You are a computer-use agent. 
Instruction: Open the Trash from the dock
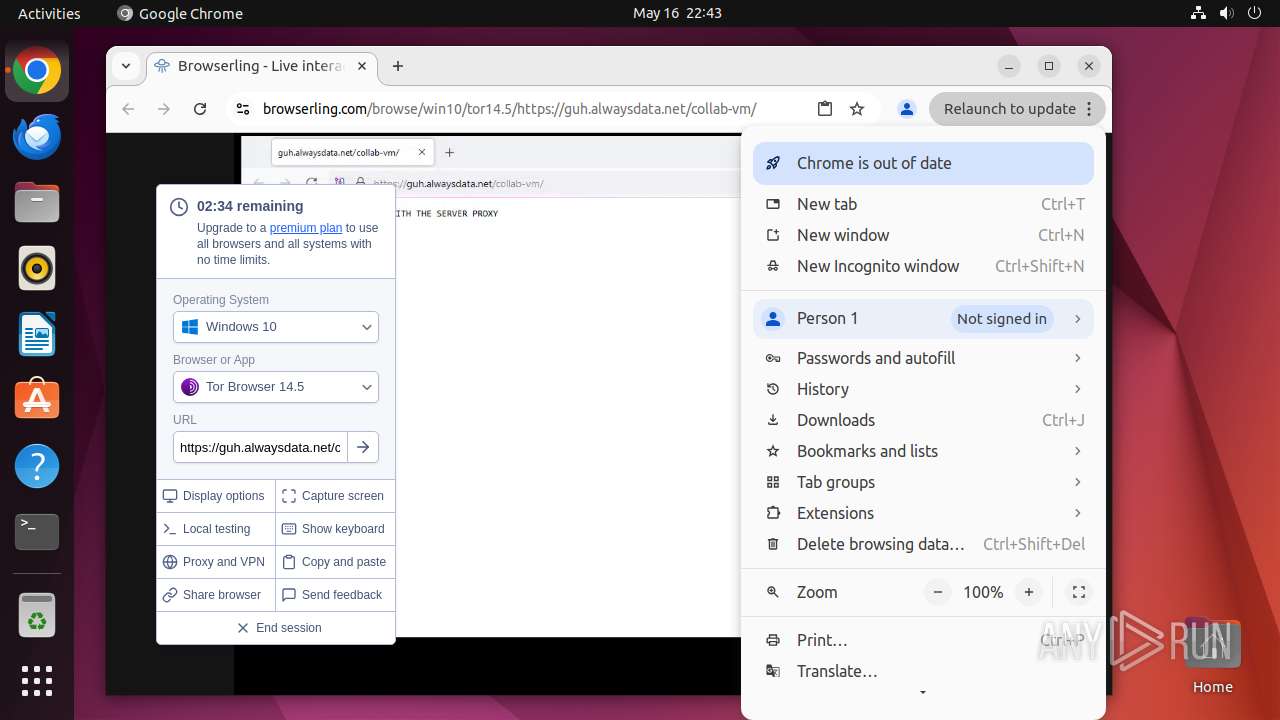tap(37, 616)
